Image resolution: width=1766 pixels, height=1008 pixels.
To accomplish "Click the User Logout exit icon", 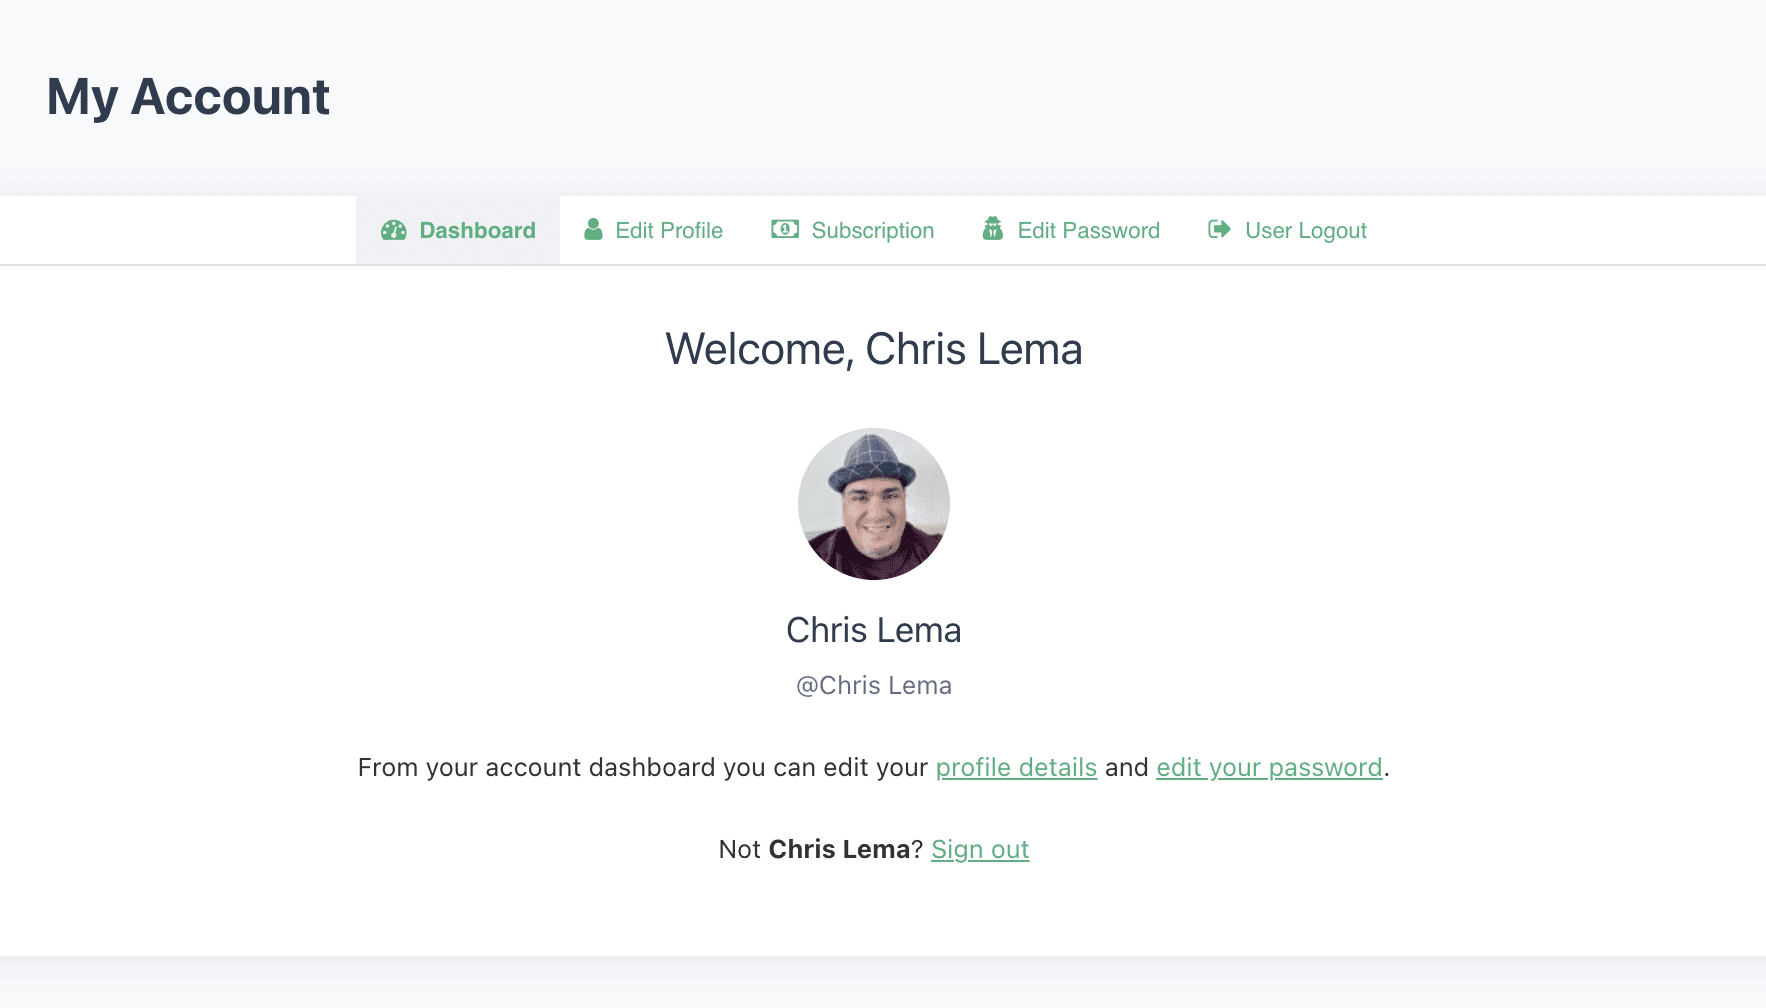I will pos(1218,229).
